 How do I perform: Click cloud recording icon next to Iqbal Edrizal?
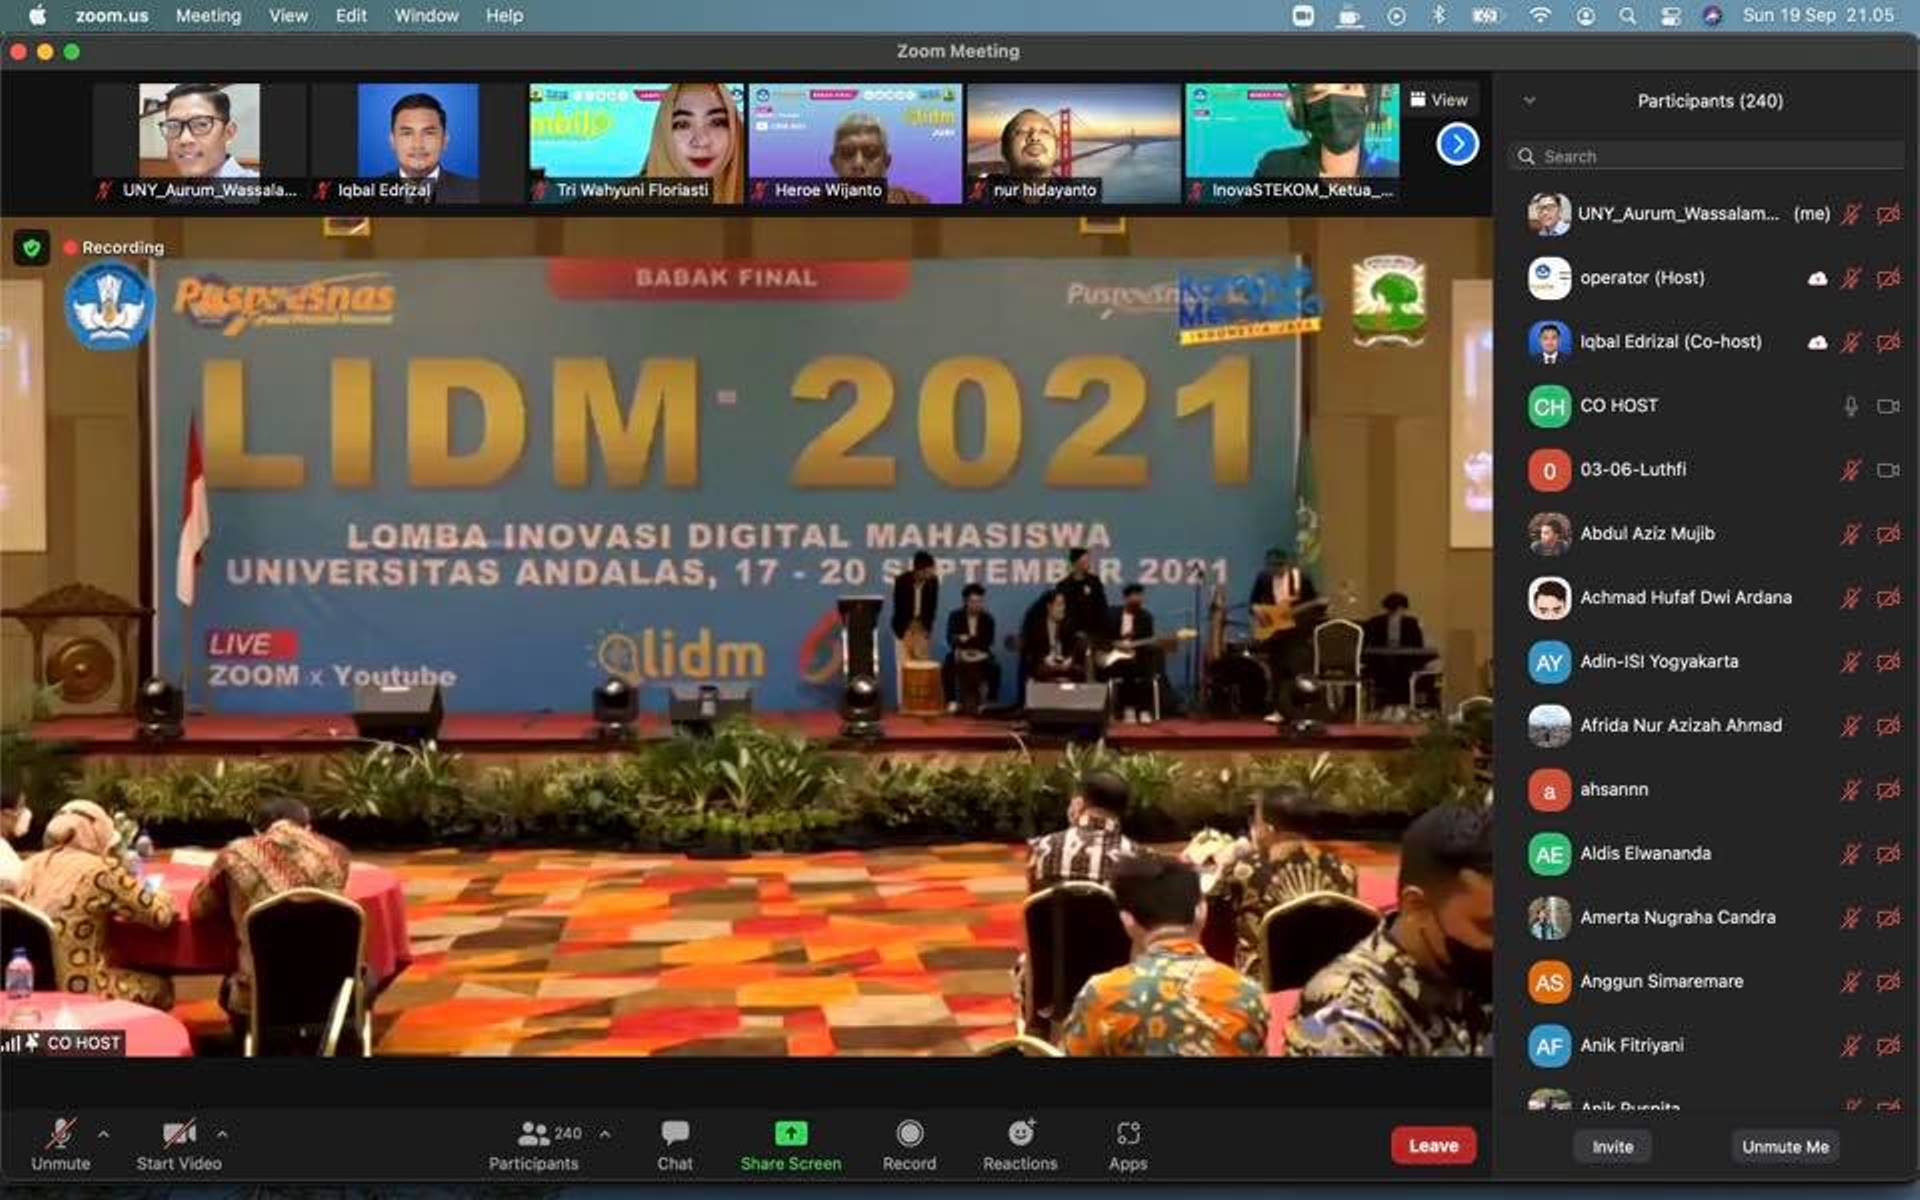1817,342
